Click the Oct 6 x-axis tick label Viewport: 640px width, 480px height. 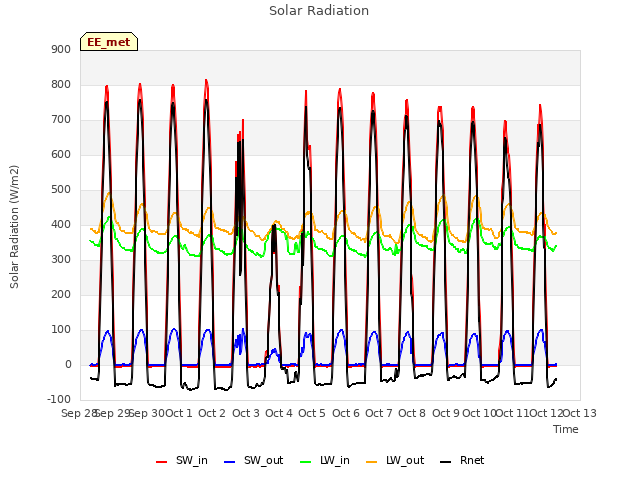pos(346,413)
